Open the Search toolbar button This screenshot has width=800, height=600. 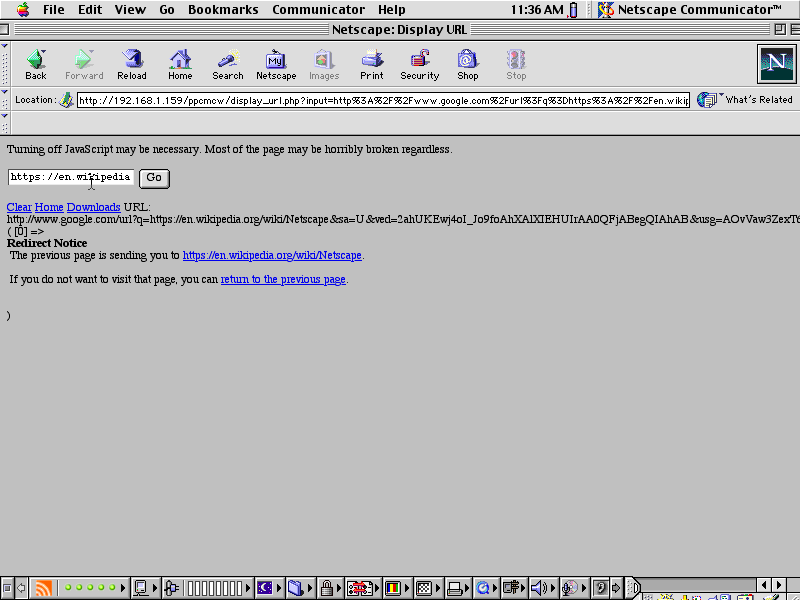228,64
